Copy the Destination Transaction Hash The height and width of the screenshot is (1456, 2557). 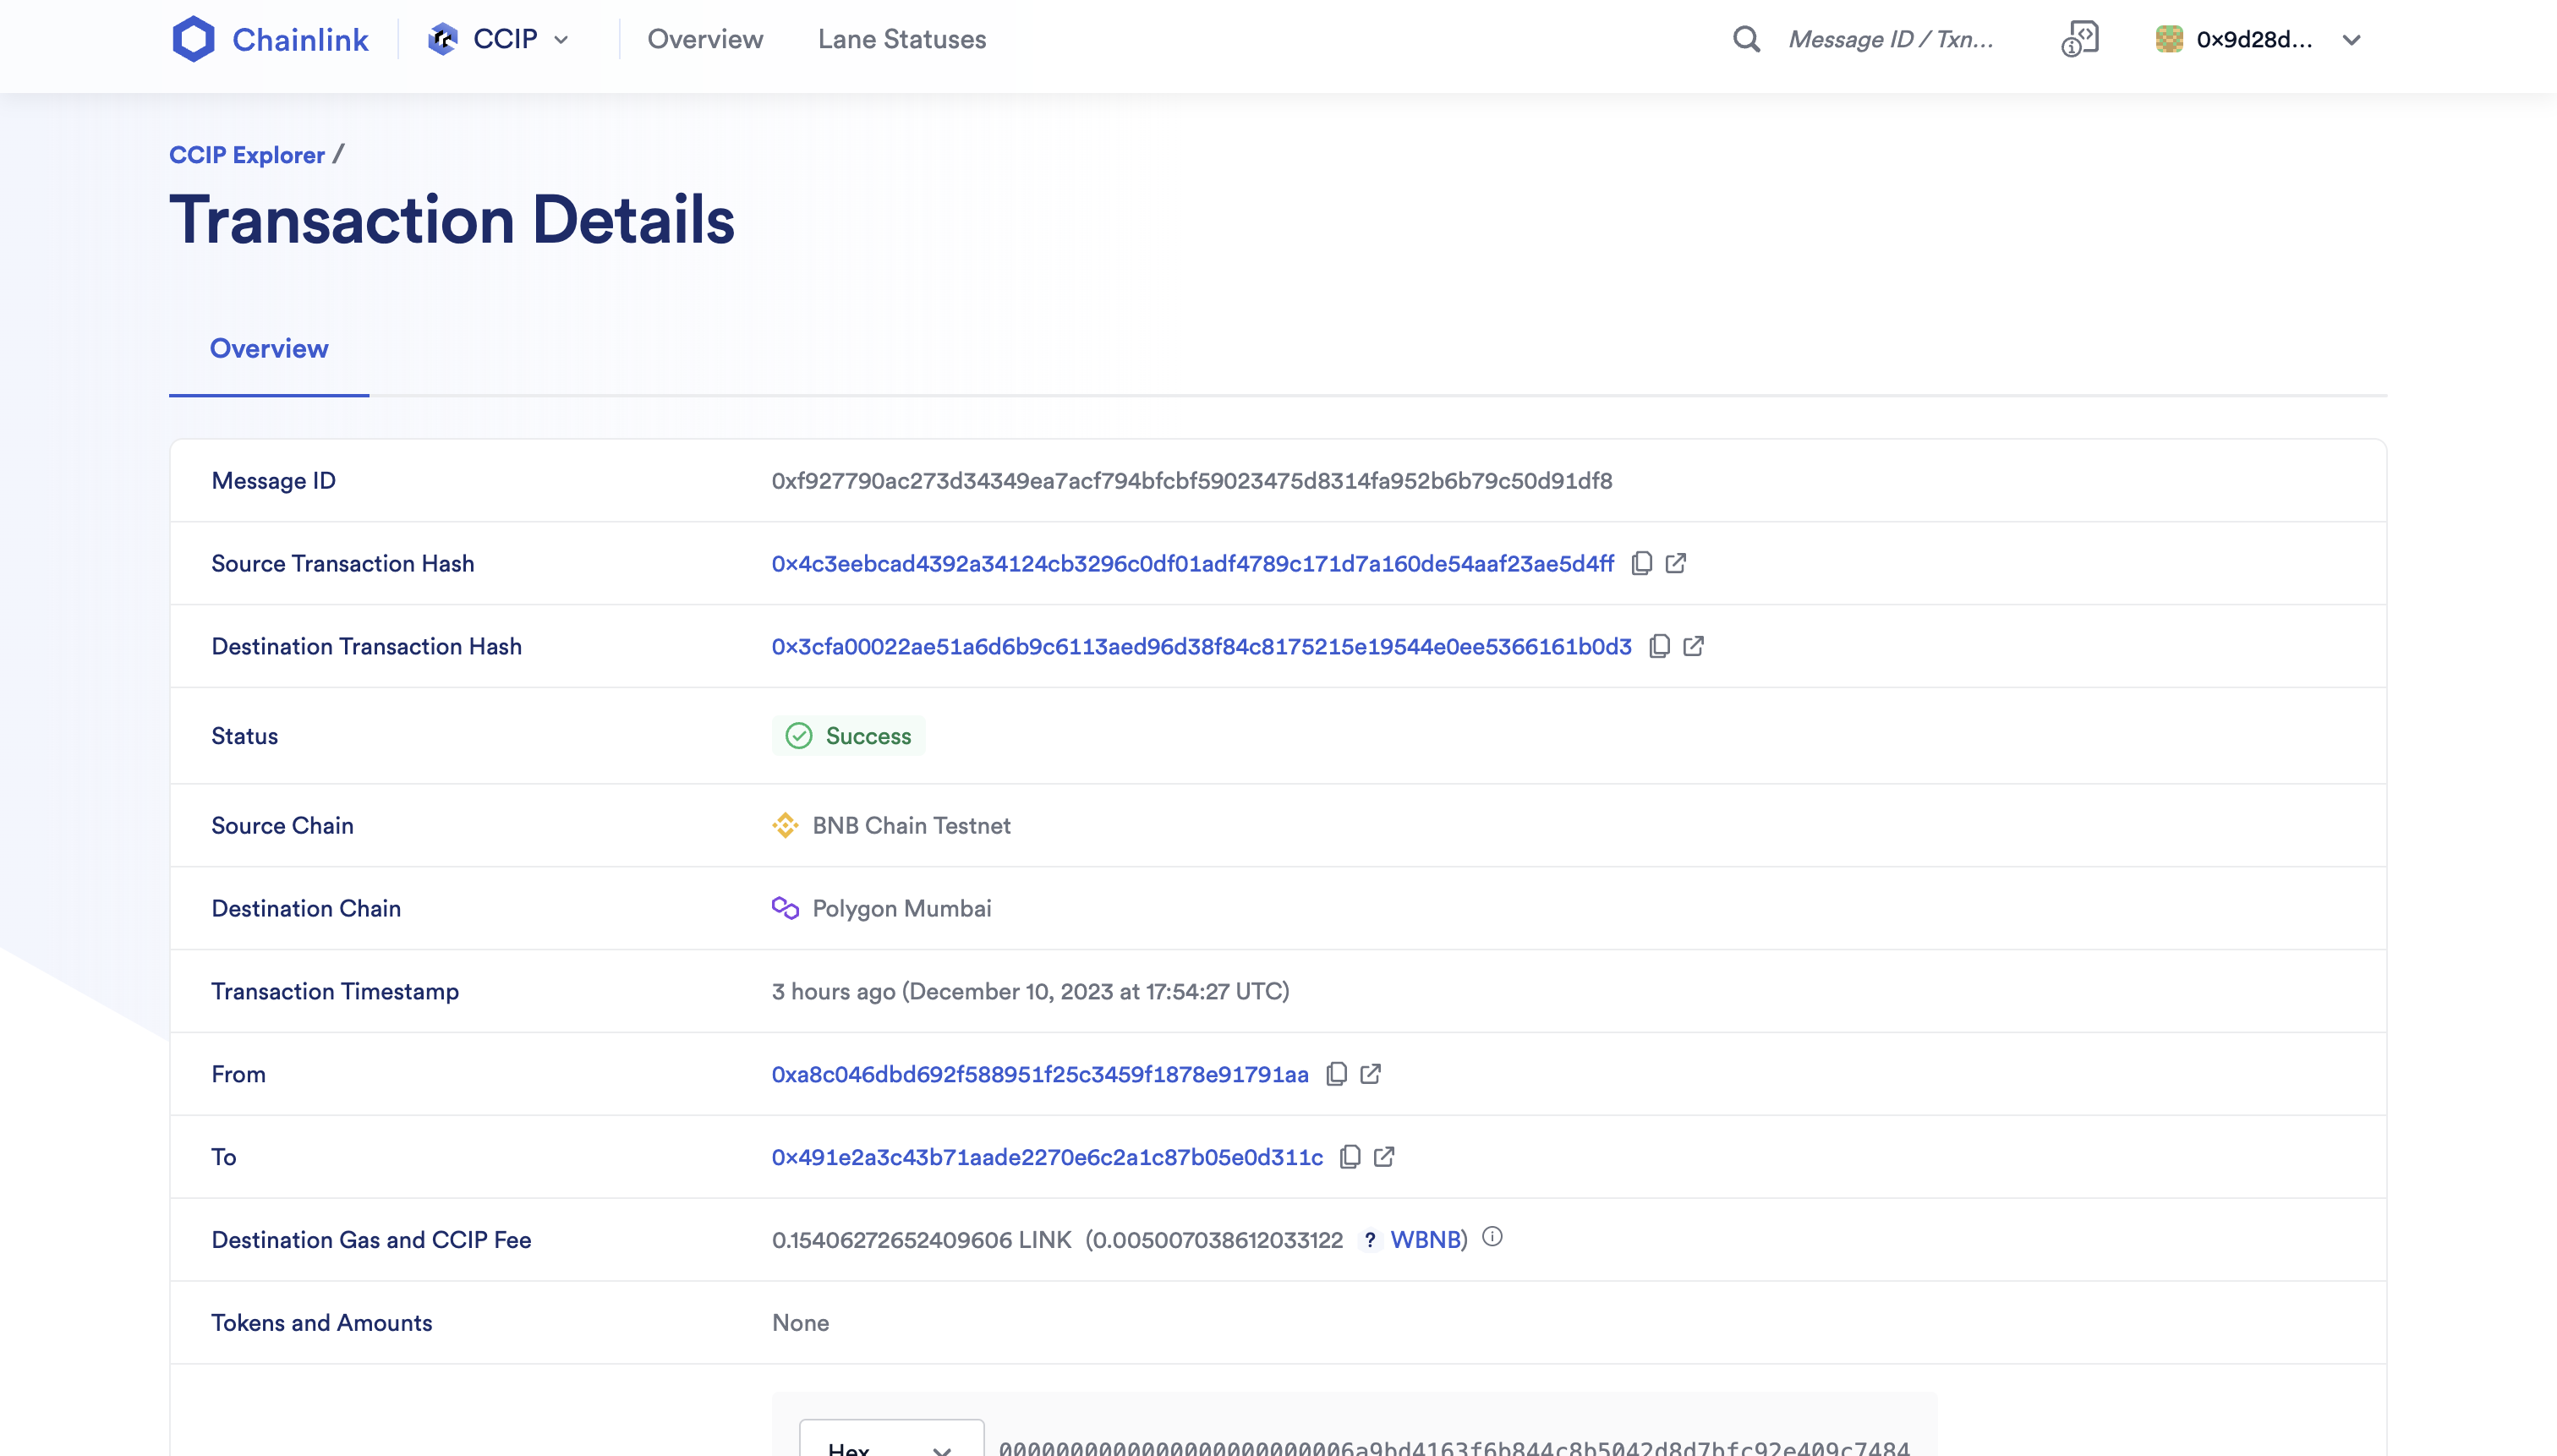[x=1659, y=646]
